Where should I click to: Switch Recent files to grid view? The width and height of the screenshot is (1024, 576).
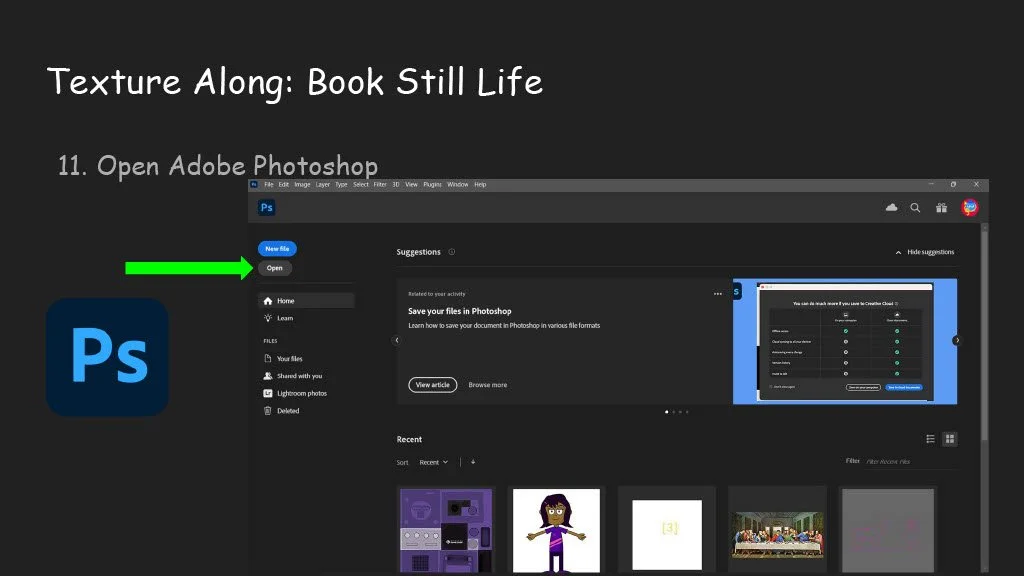click(x=950, y=439)
